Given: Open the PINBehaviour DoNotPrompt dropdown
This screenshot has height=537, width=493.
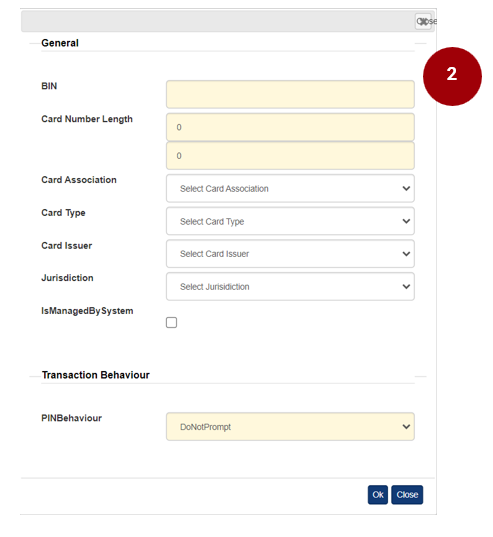Looking at the screenshot, I should [x=290, y=427].
